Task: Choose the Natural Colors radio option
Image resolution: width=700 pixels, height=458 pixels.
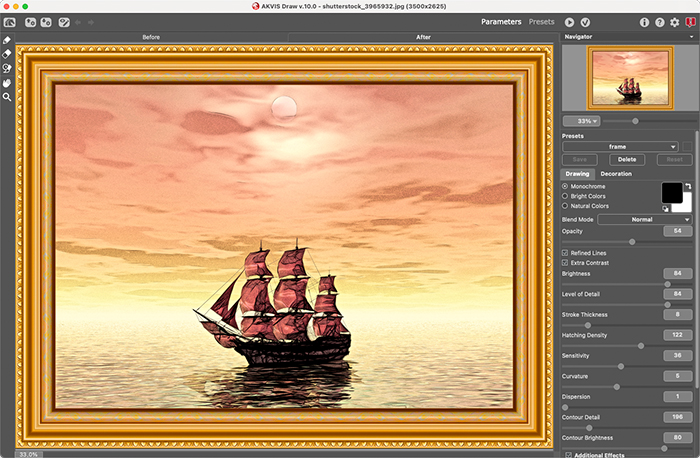Action: click(x=565, y=206)
